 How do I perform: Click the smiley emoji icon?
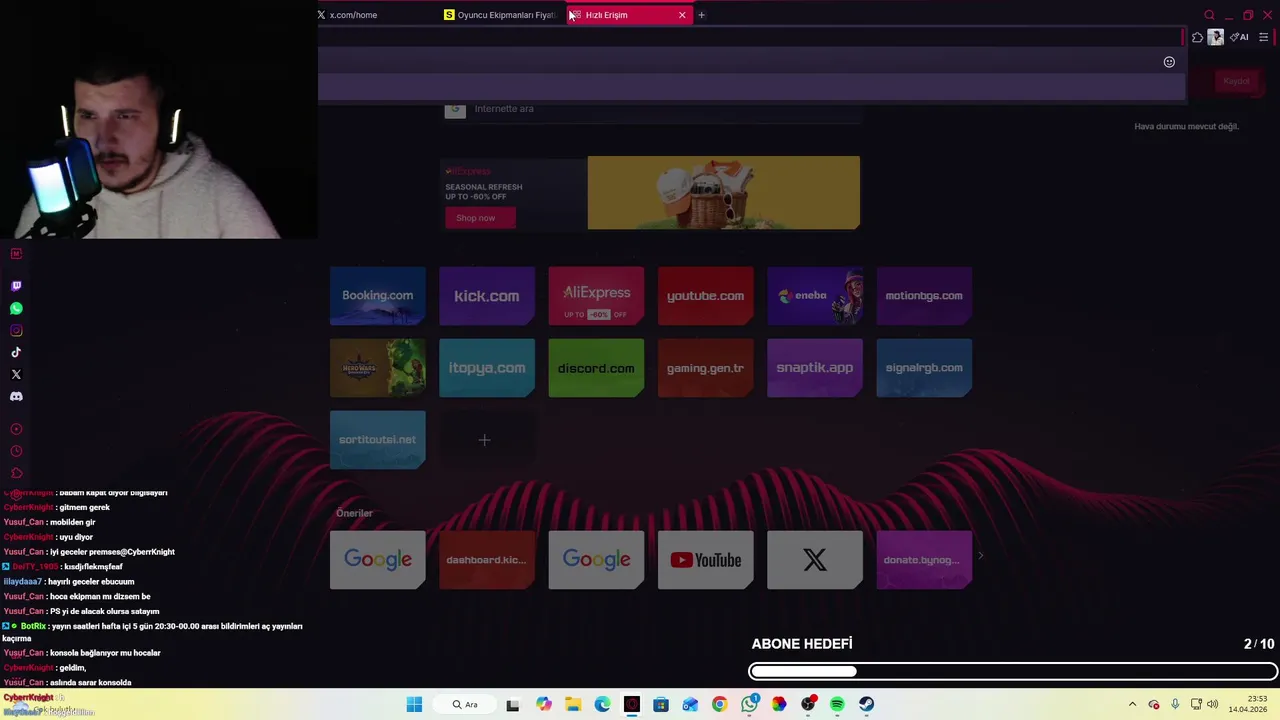[x=1169, y=62]
